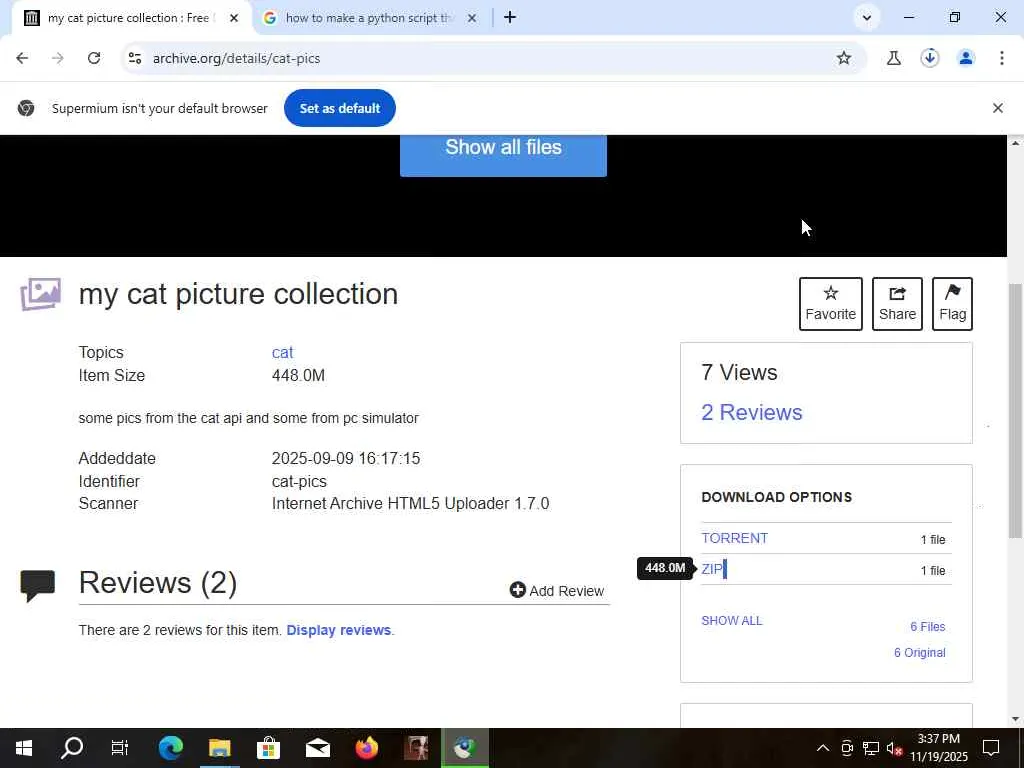Open network status tray icon
The image size is (1024, 768).
871,748
